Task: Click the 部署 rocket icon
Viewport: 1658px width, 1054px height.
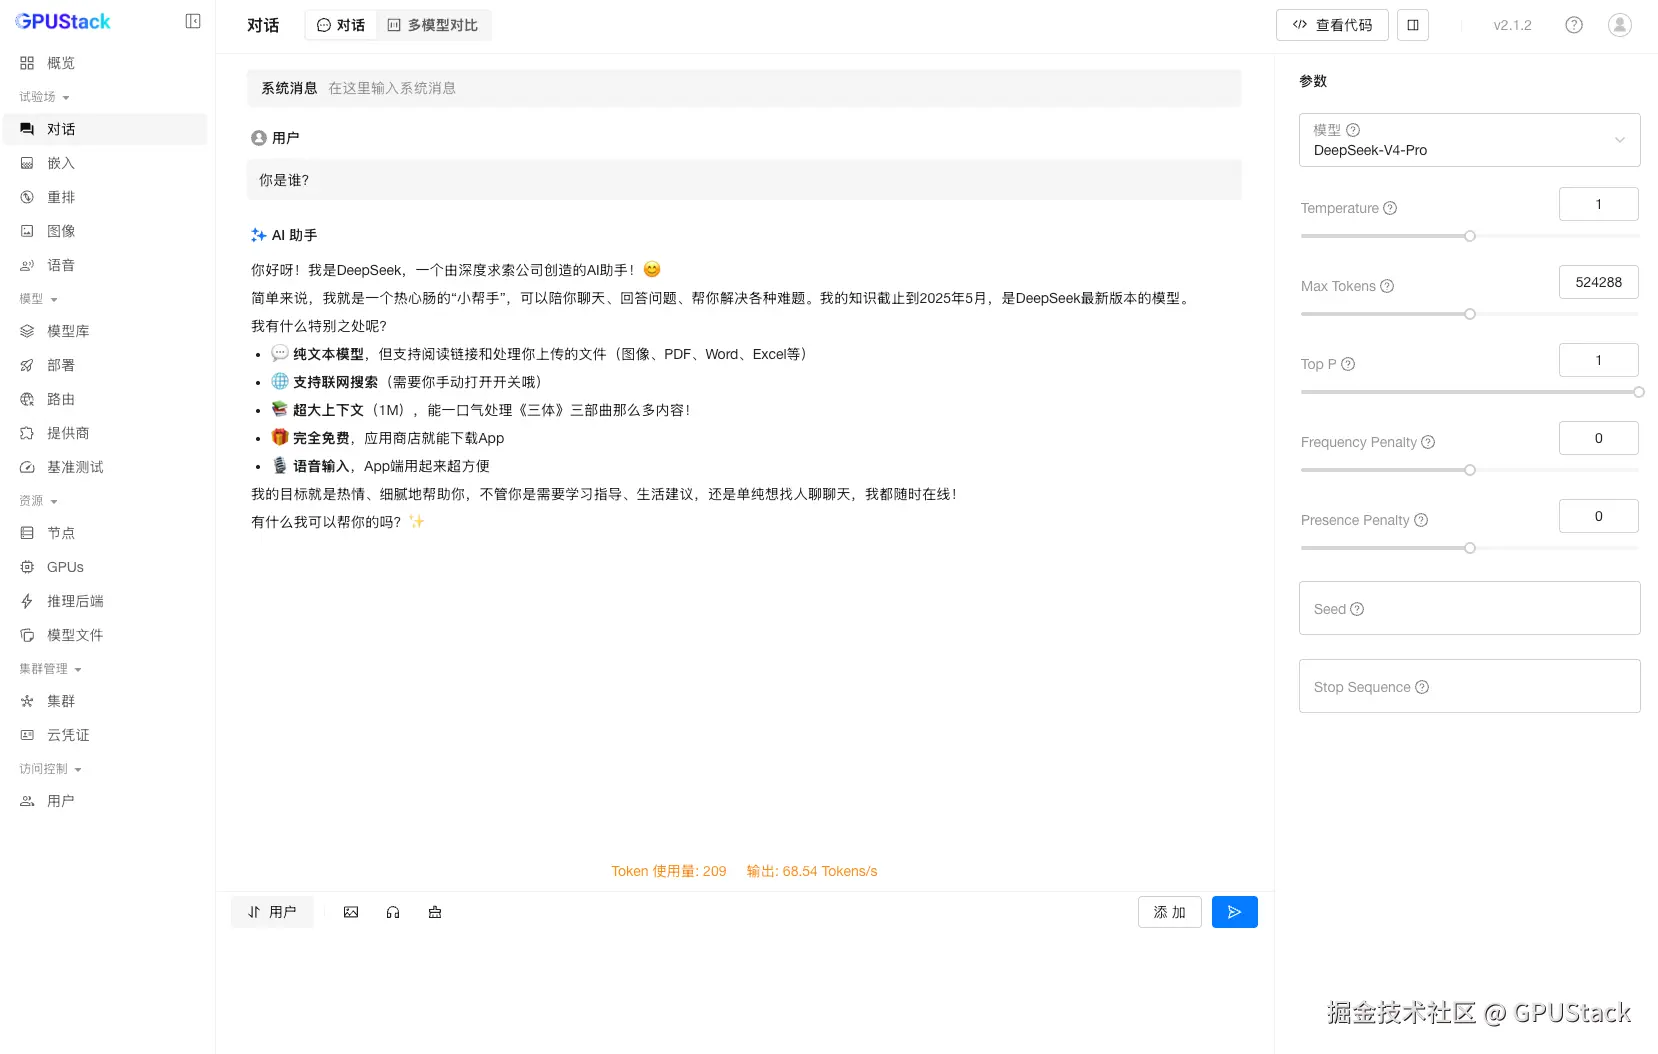Action: pyautogui.click(x=27, y=365)
